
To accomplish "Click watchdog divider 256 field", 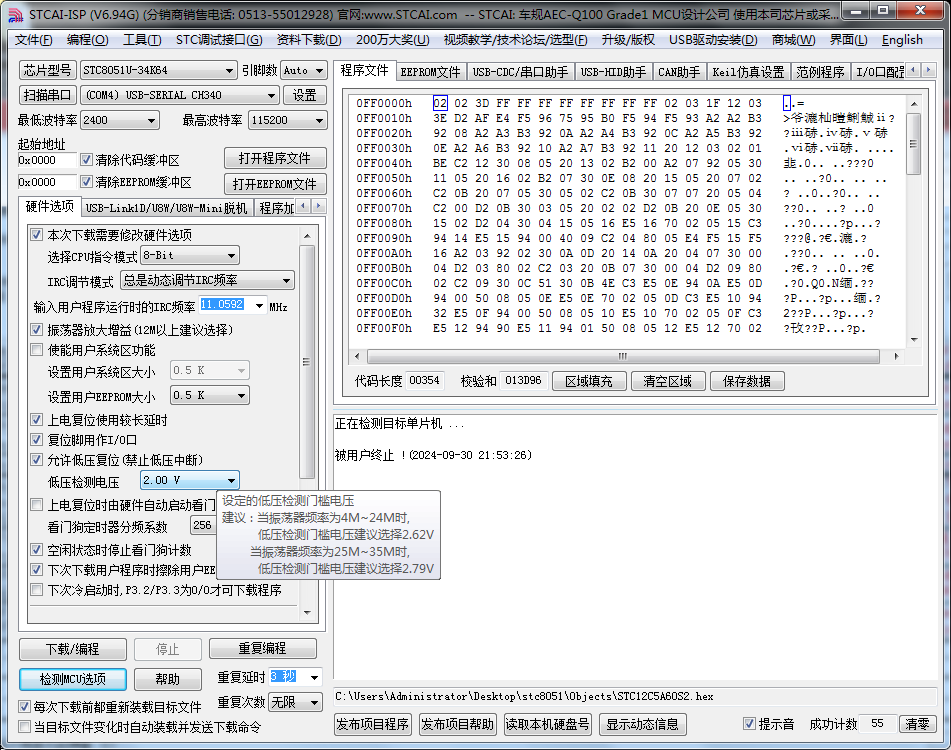I will coord(203,525).
